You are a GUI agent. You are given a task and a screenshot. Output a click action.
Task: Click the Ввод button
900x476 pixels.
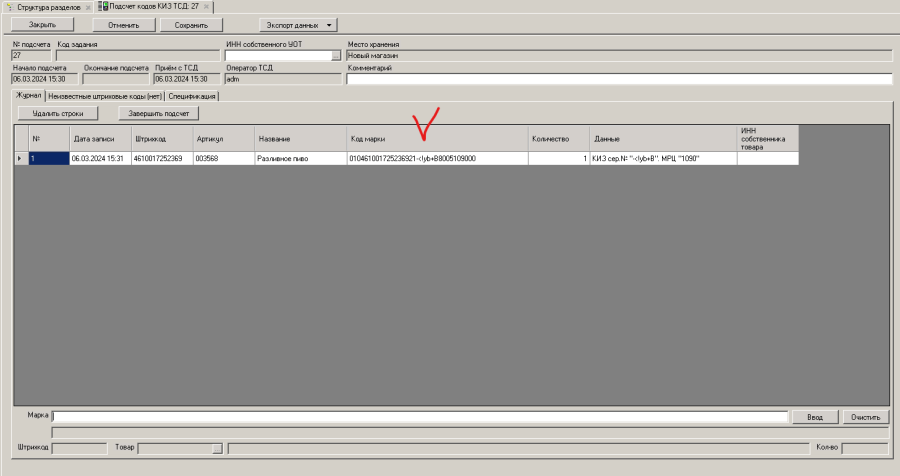[x=815, y=417]
